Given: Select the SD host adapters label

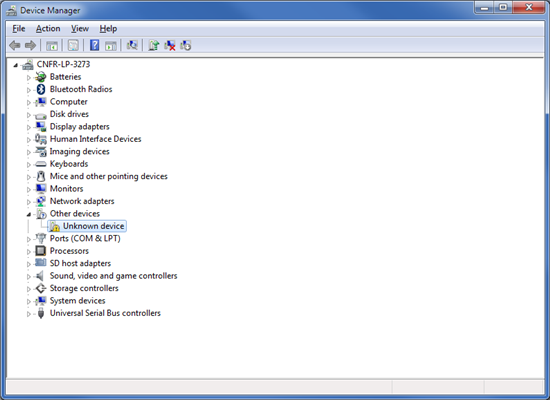Looking at the screenshot, I should (80, 264).
